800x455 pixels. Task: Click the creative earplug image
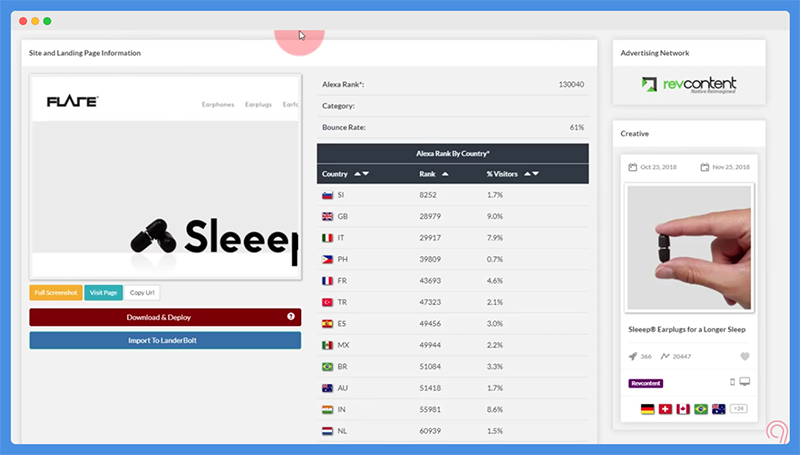pos(689,247)
